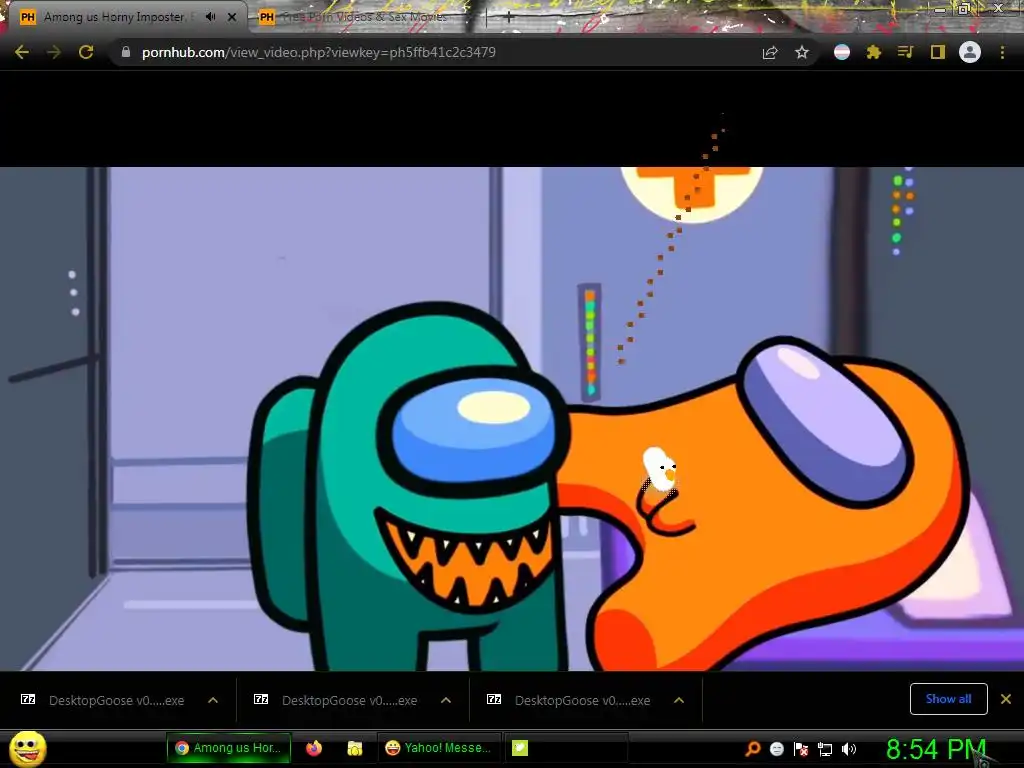Click the video player area

512,418
